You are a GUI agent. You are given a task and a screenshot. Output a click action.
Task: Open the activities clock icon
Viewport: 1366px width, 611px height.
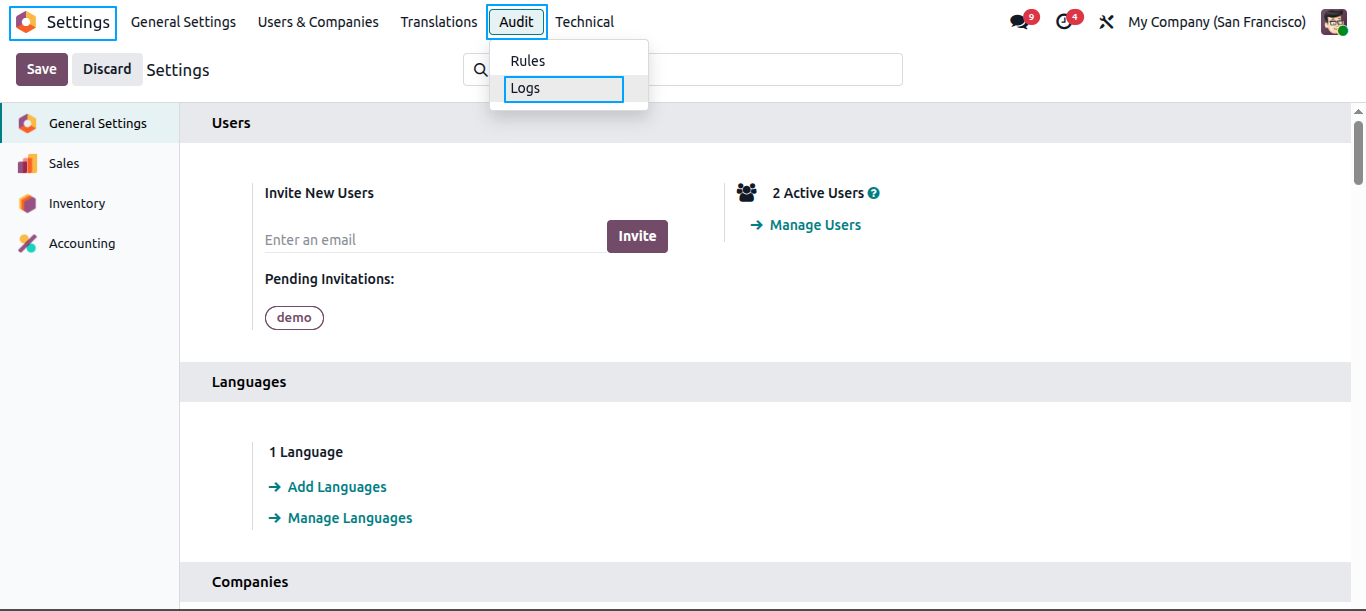(1064, 22)
